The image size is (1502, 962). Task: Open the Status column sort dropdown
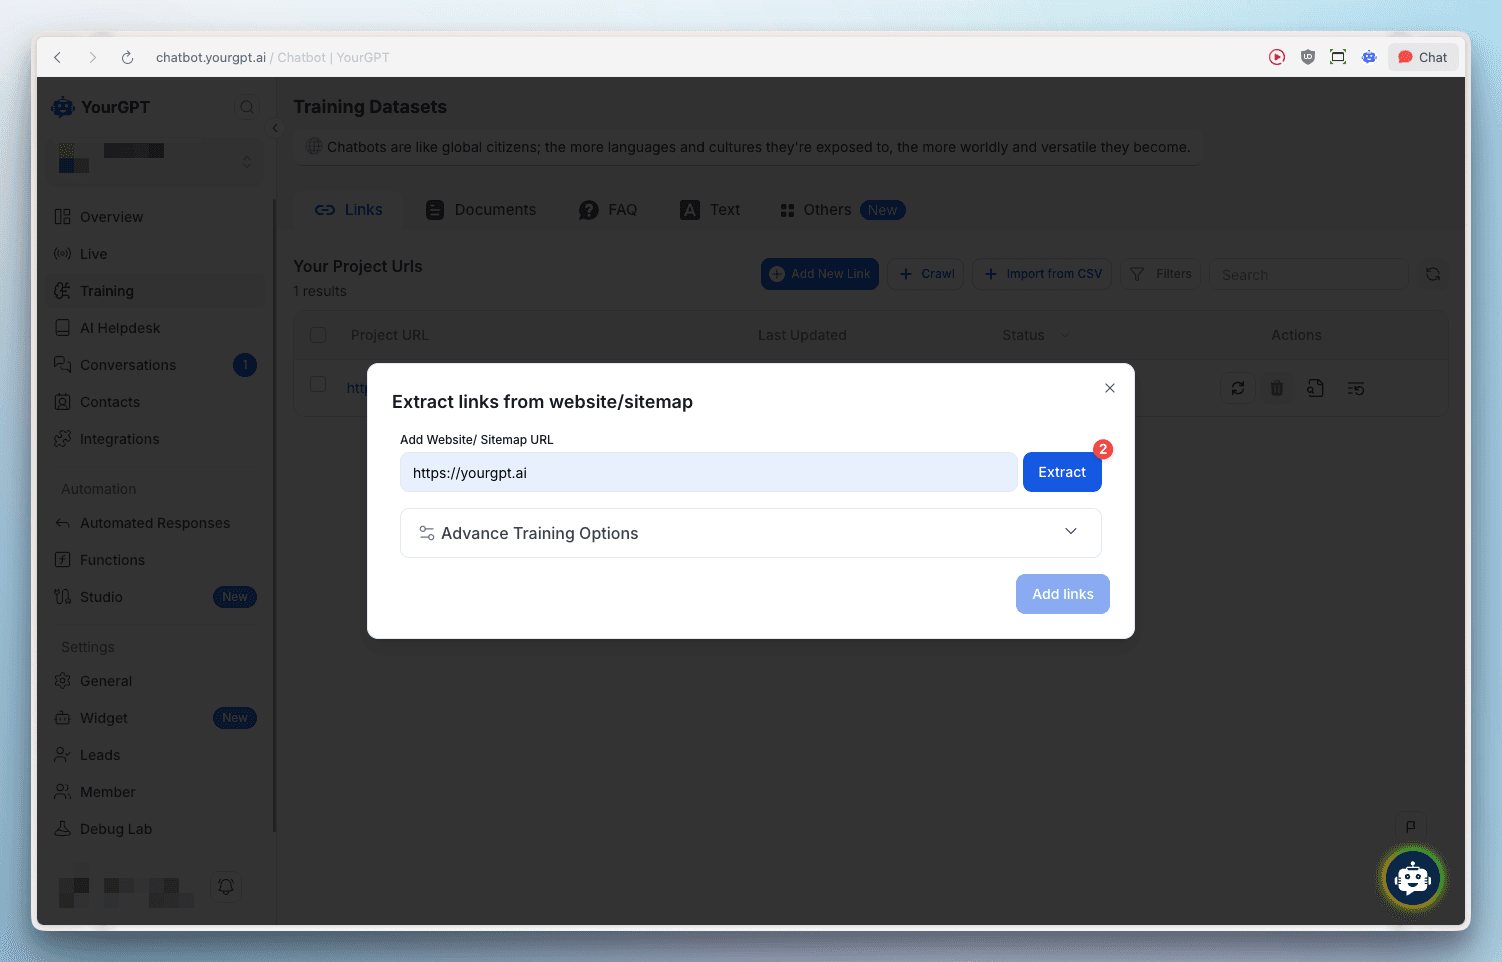pyautogui.click(x=1064, y=335)
